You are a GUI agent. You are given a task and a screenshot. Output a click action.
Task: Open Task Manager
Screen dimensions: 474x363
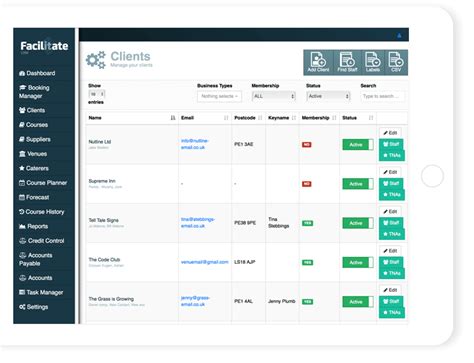pyautogui.click(x=41, y=292)
